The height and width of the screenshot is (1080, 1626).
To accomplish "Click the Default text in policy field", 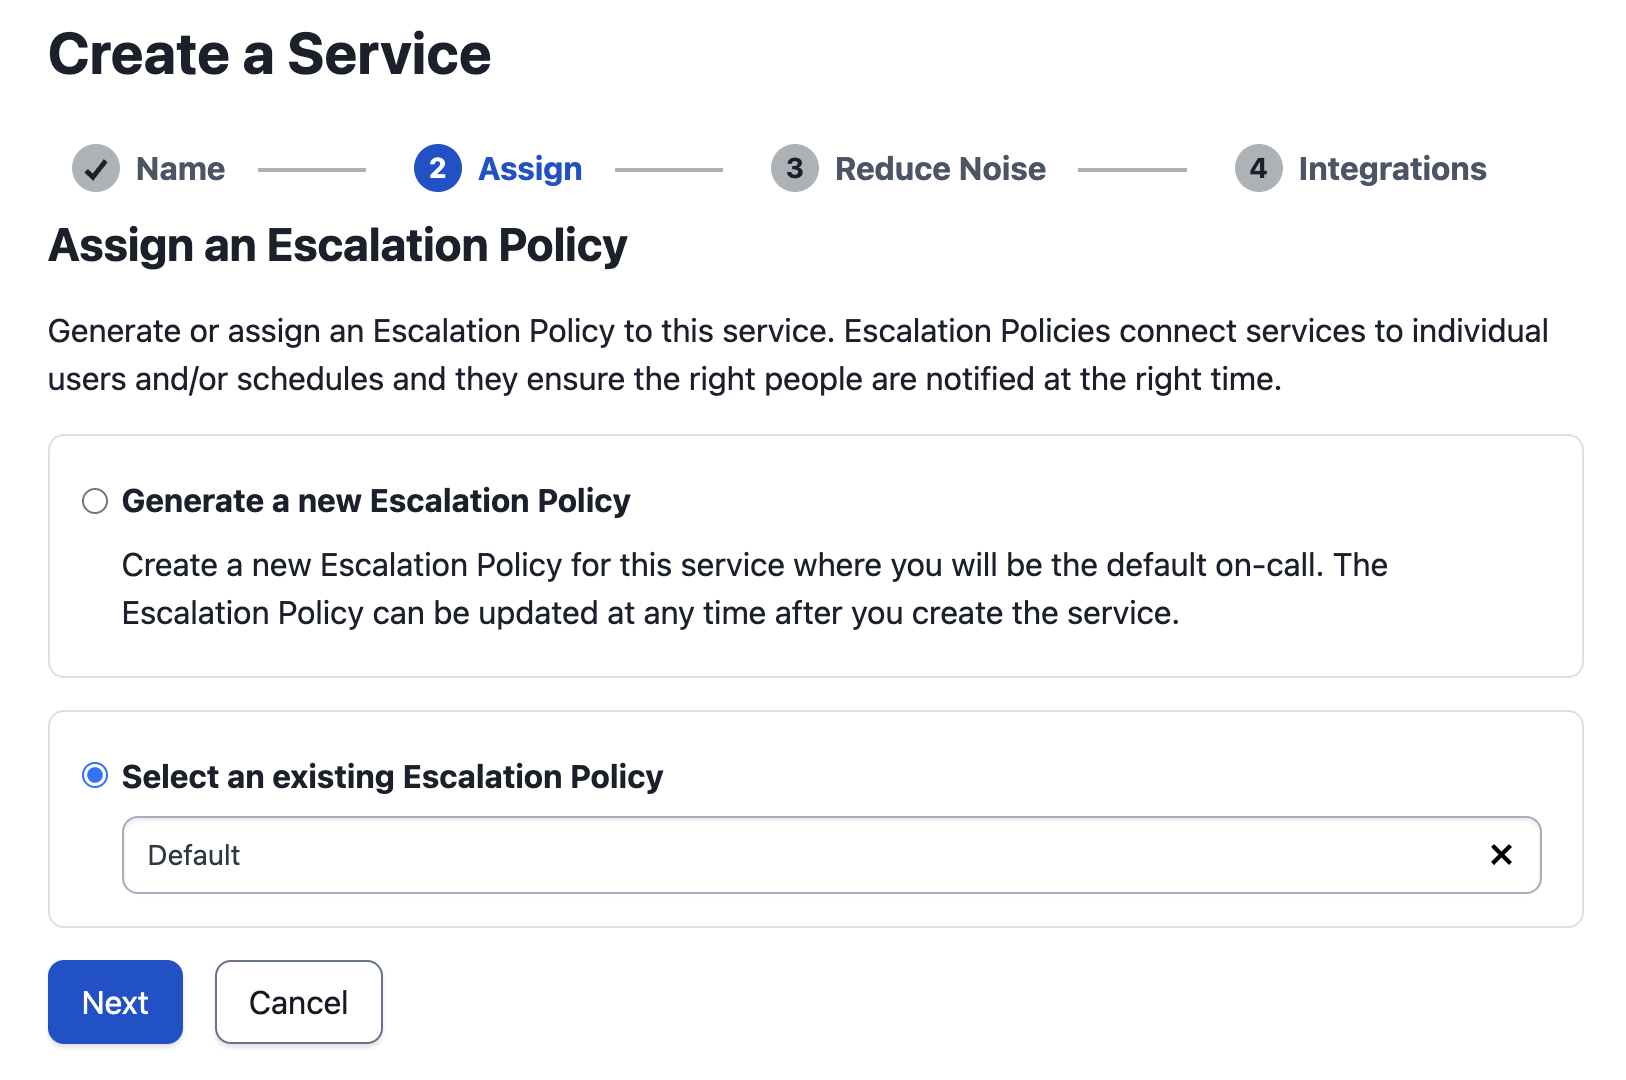I will pos(194,855).
